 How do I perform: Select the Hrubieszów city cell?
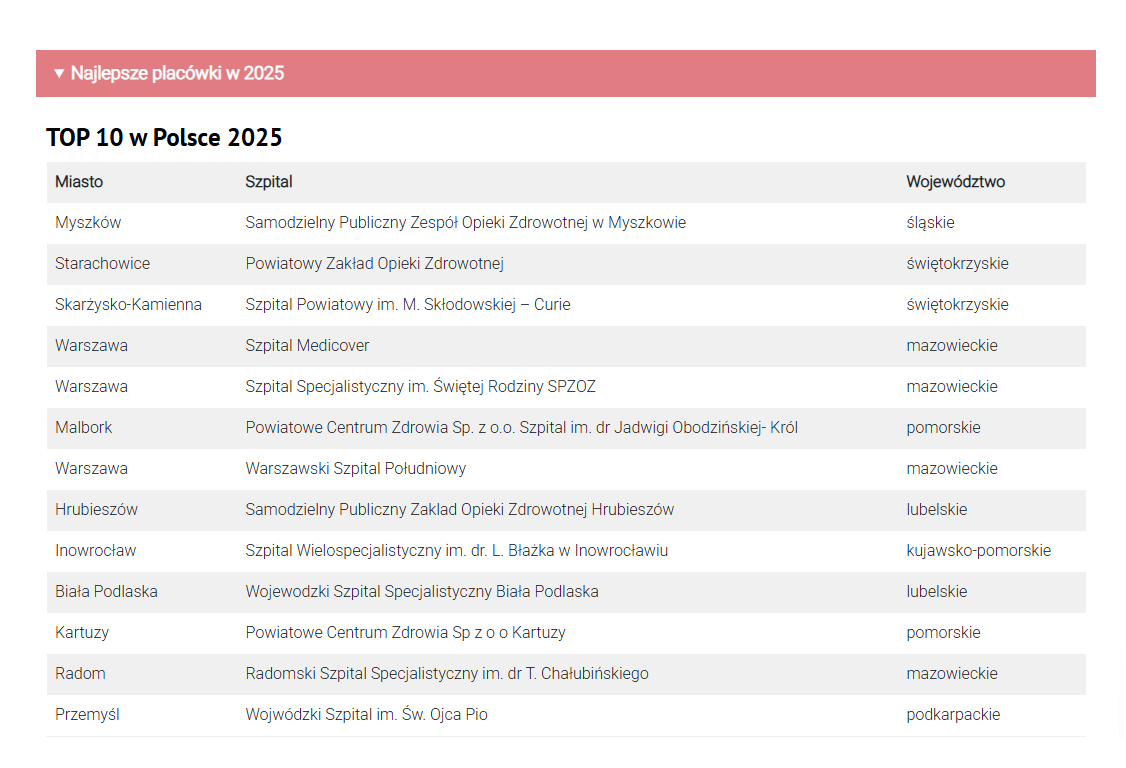[x=96, y=510]
